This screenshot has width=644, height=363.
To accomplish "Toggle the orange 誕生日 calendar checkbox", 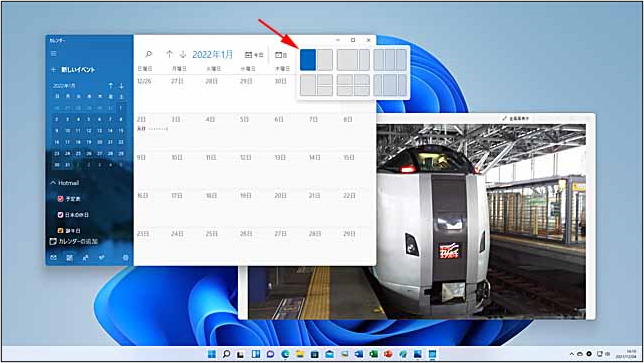I will click(60, 230).
